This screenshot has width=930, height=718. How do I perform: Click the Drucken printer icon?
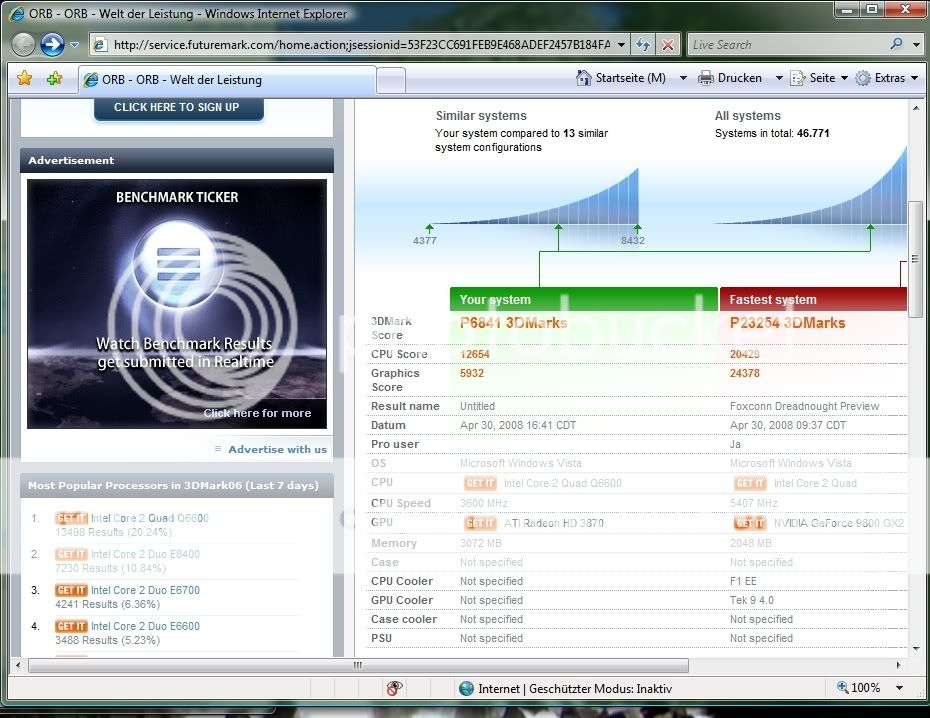tap(706, 78)
